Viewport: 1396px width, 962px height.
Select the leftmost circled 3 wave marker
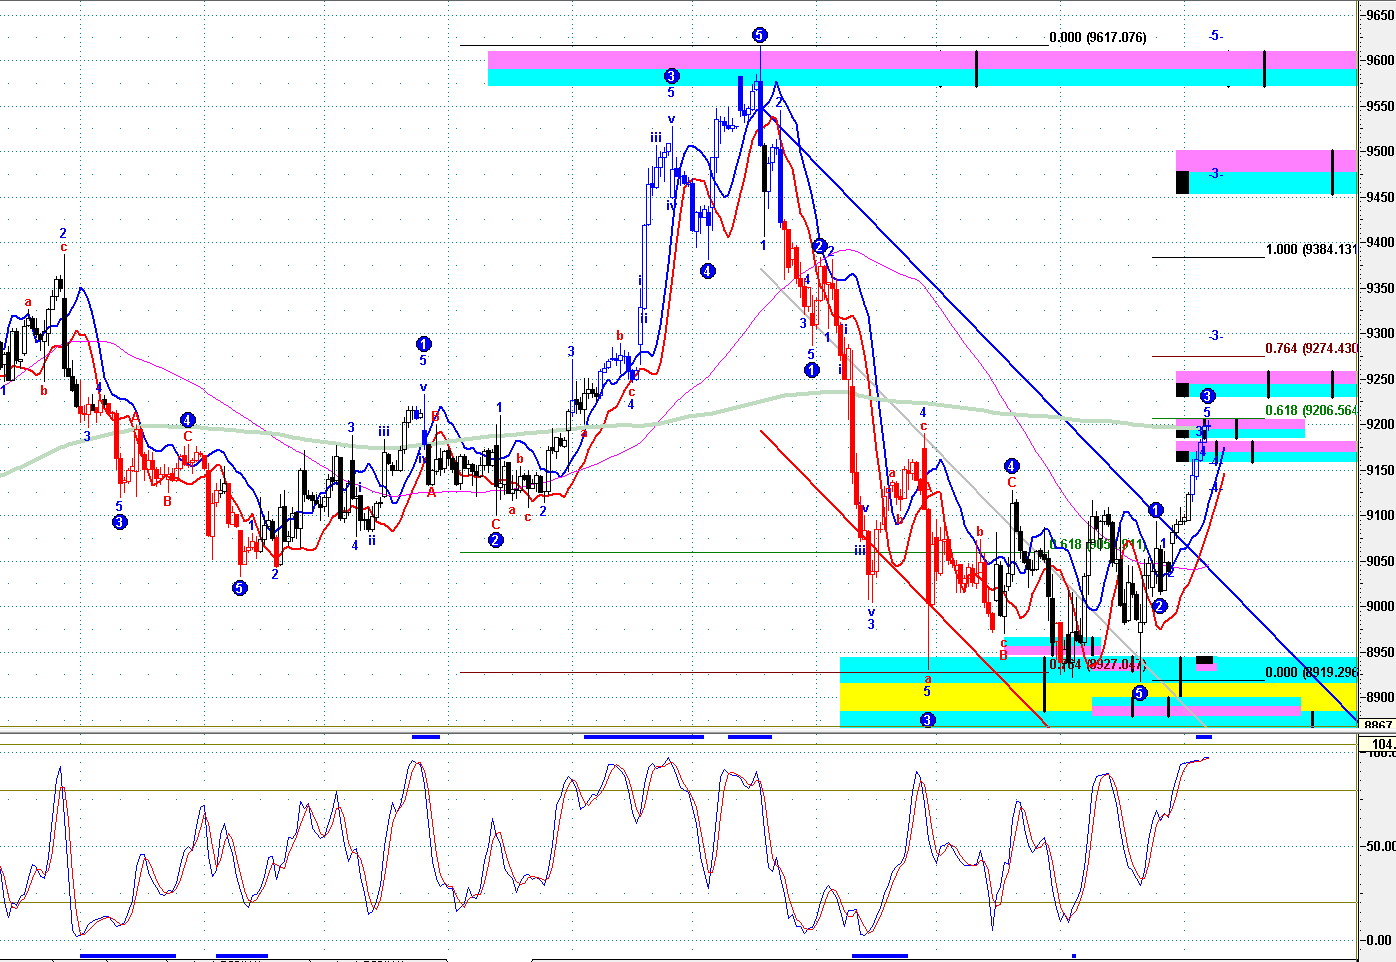(120, 522)
